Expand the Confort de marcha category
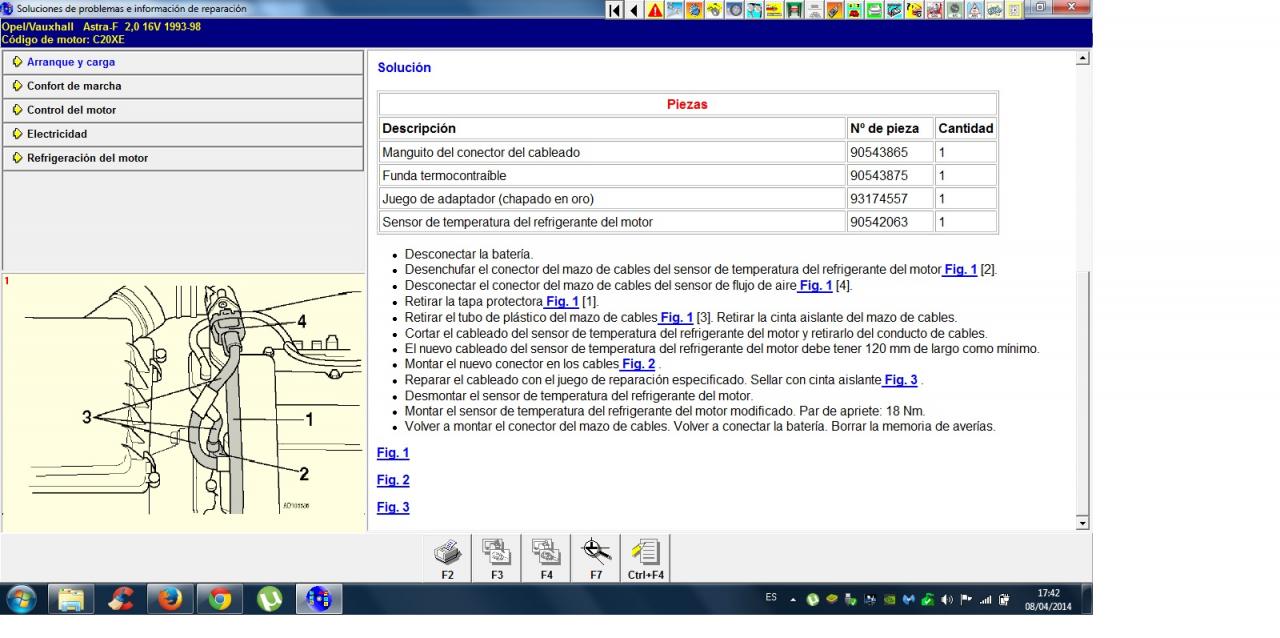Image resolution: width=1280 pixels, height=638 pixels. [x=182, y=86]
